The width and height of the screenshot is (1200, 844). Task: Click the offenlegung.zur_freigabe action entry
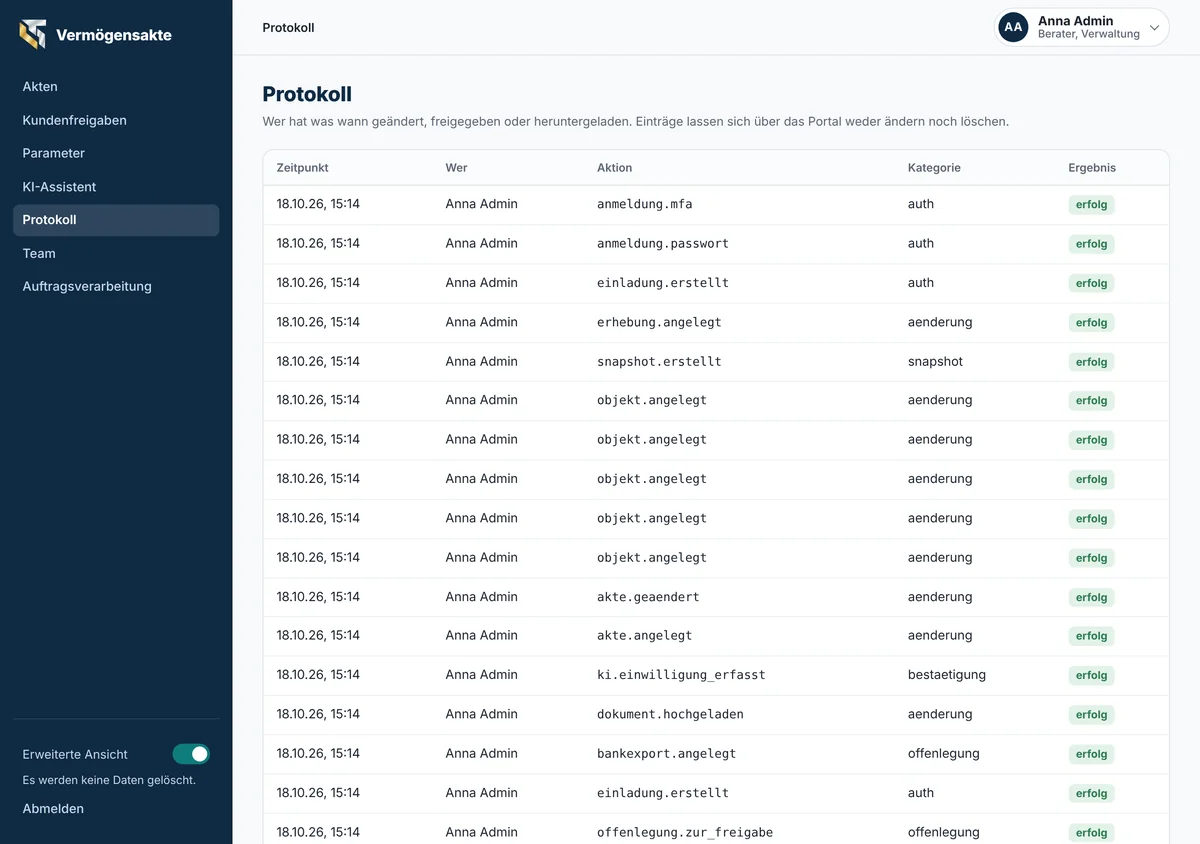coord(685,832)
